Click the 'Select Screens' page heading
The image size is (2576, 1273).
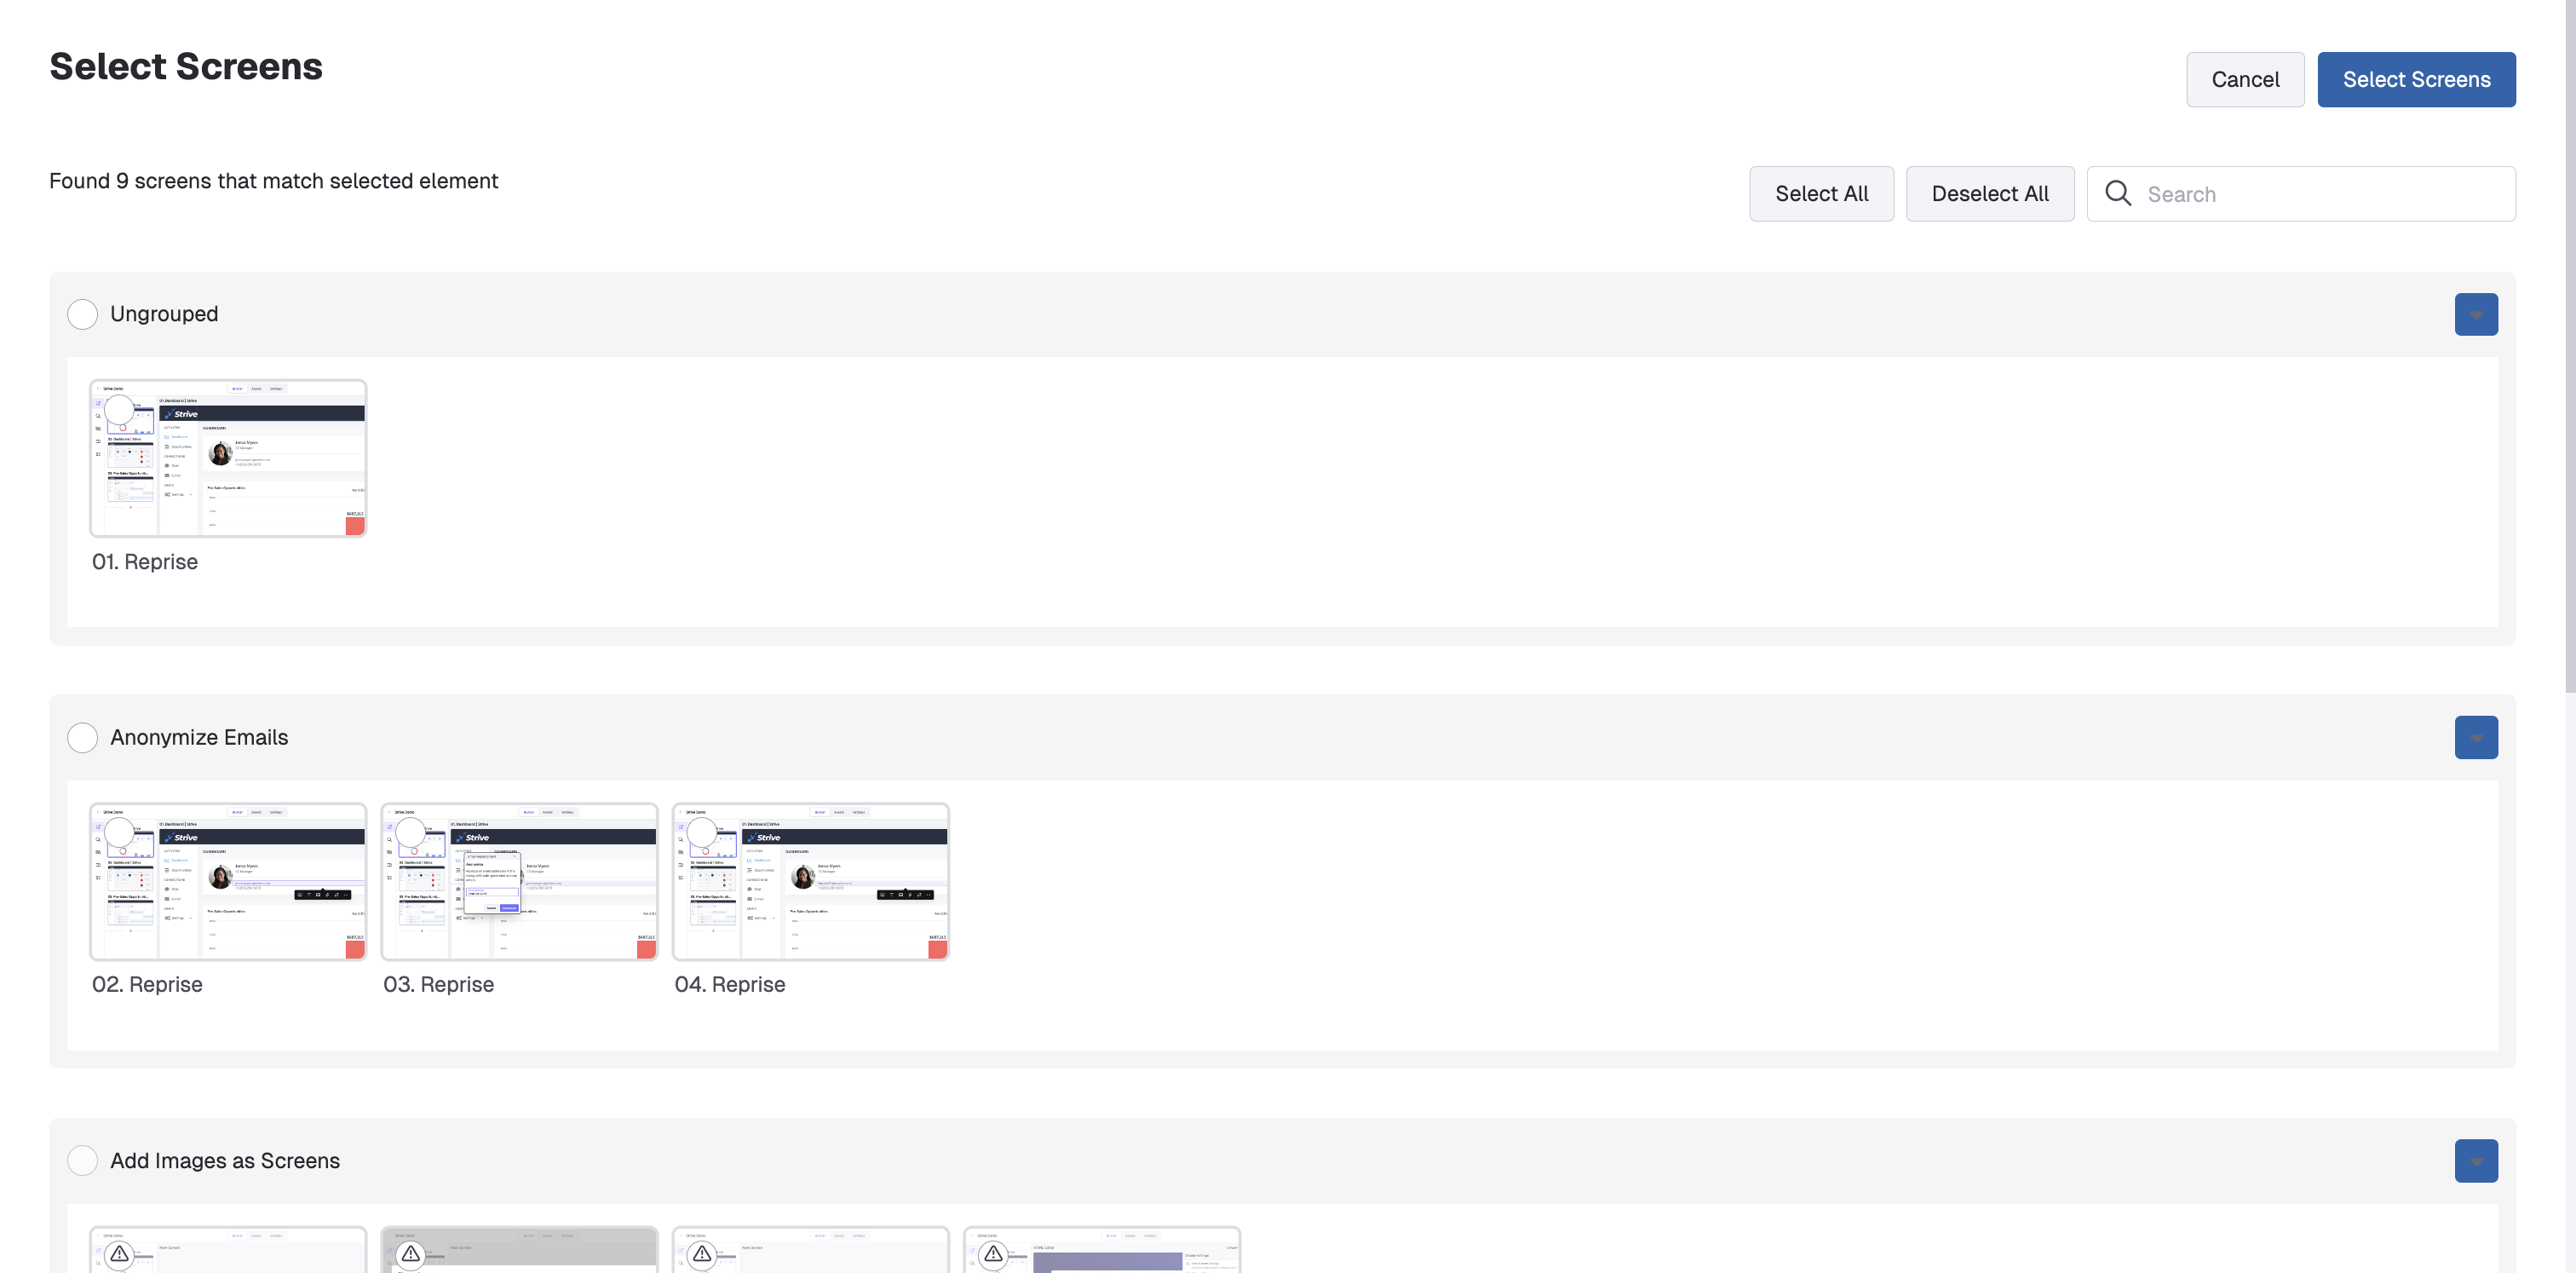(186, 66)
